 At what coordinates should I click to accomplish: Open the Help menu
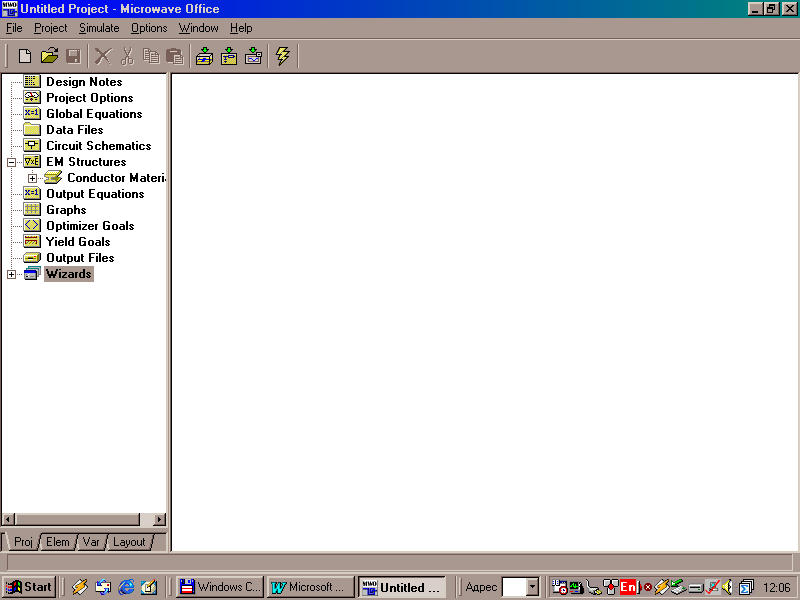point(241,28)
